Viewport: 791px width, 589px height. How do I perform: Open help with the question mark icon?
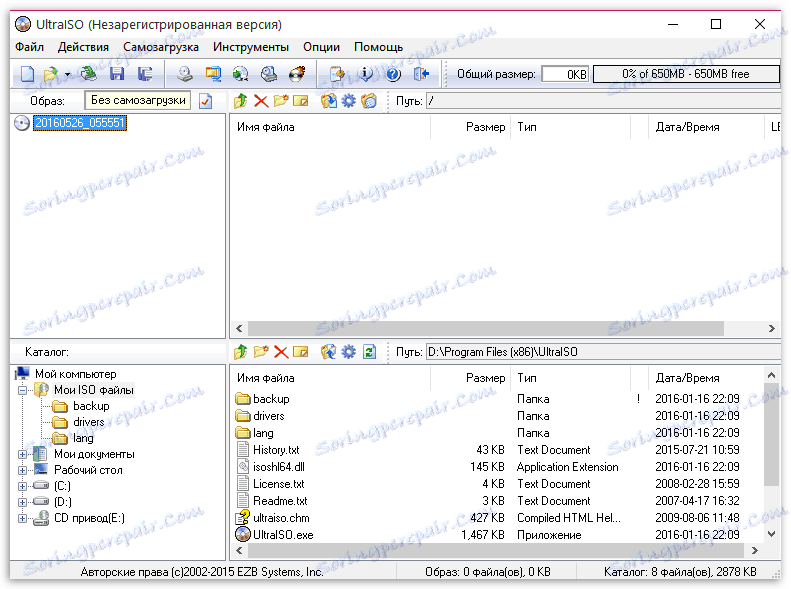[393, 74]
